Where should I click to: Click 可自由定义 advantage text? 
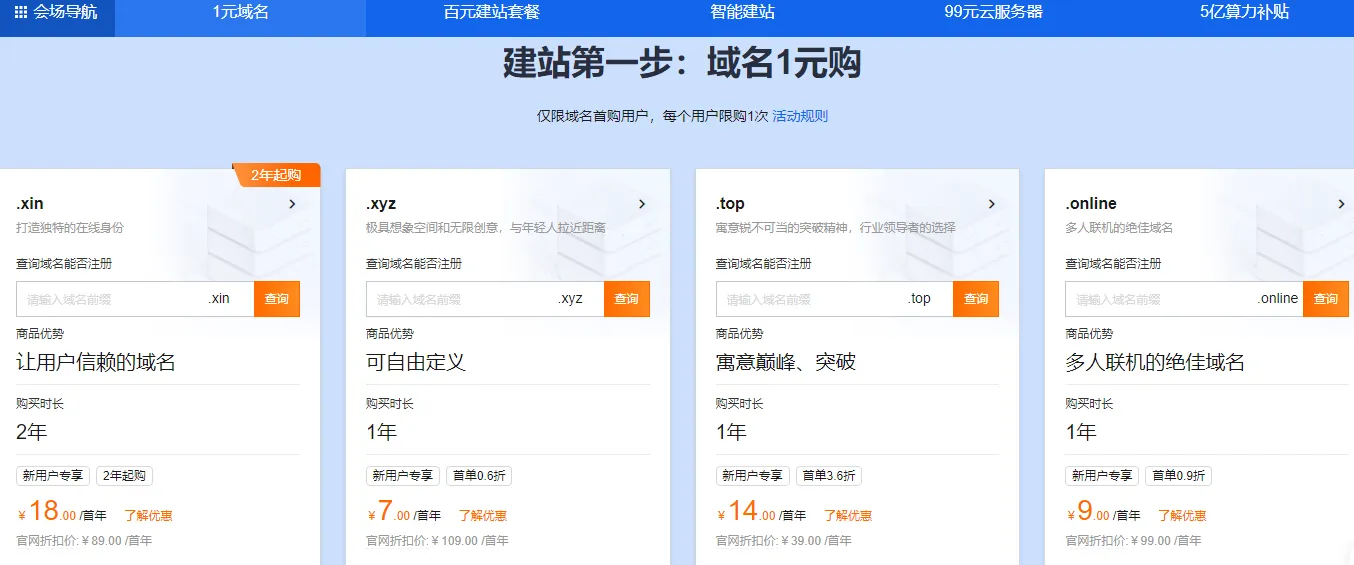416,362
